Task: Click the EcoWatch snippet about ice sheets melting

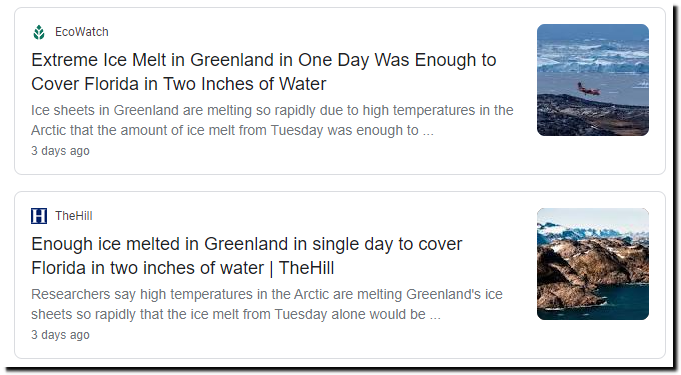Action: tap(272, 120)
